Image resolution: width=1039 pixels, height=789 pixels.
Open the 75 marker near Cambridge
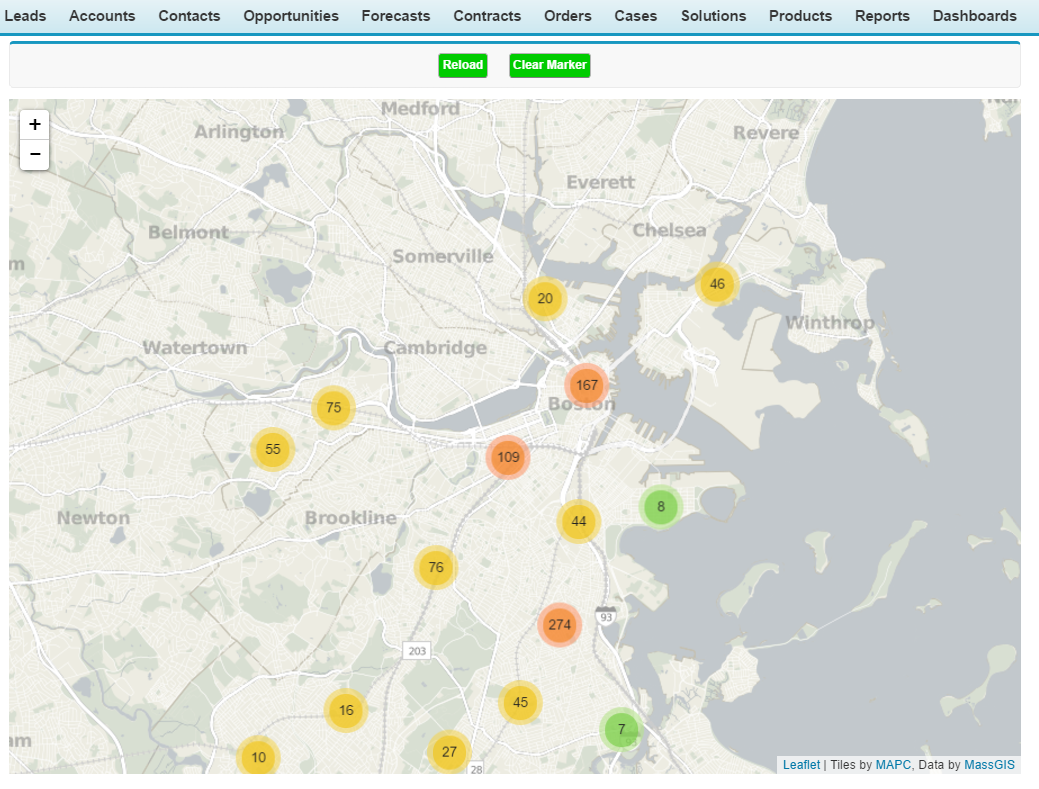pos(333,407)
